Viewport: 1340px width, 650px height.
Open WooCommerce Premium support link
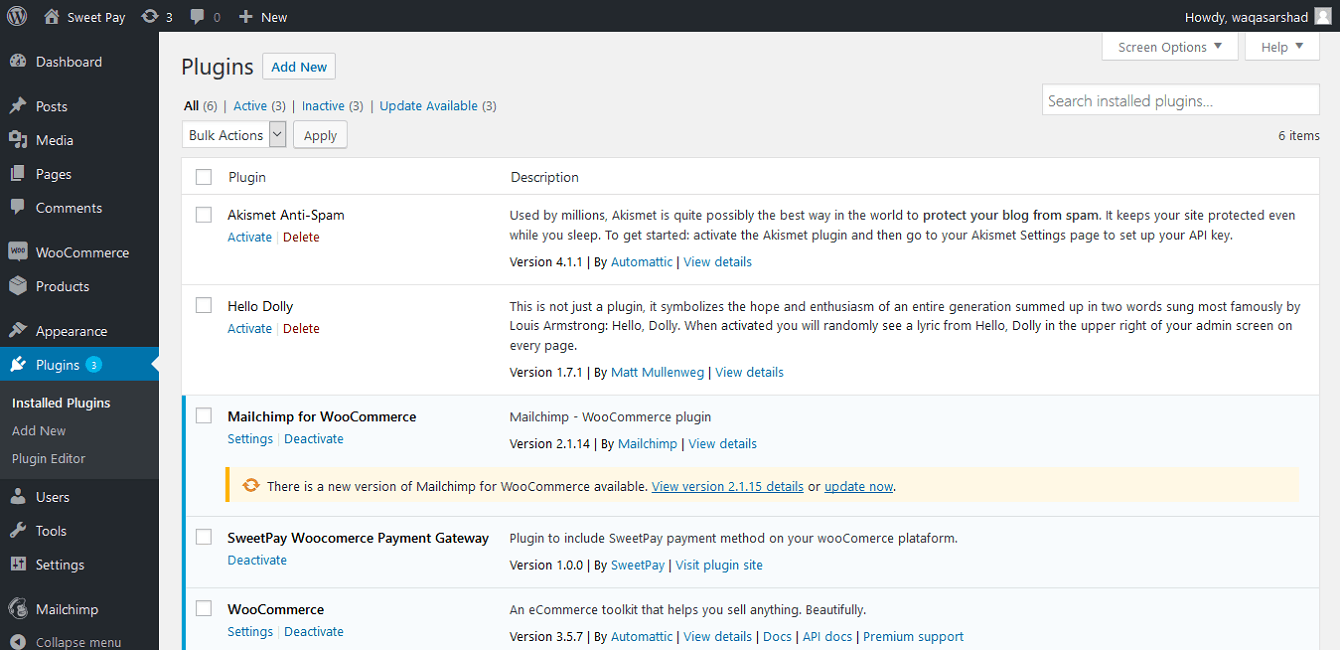click(913, 636)
